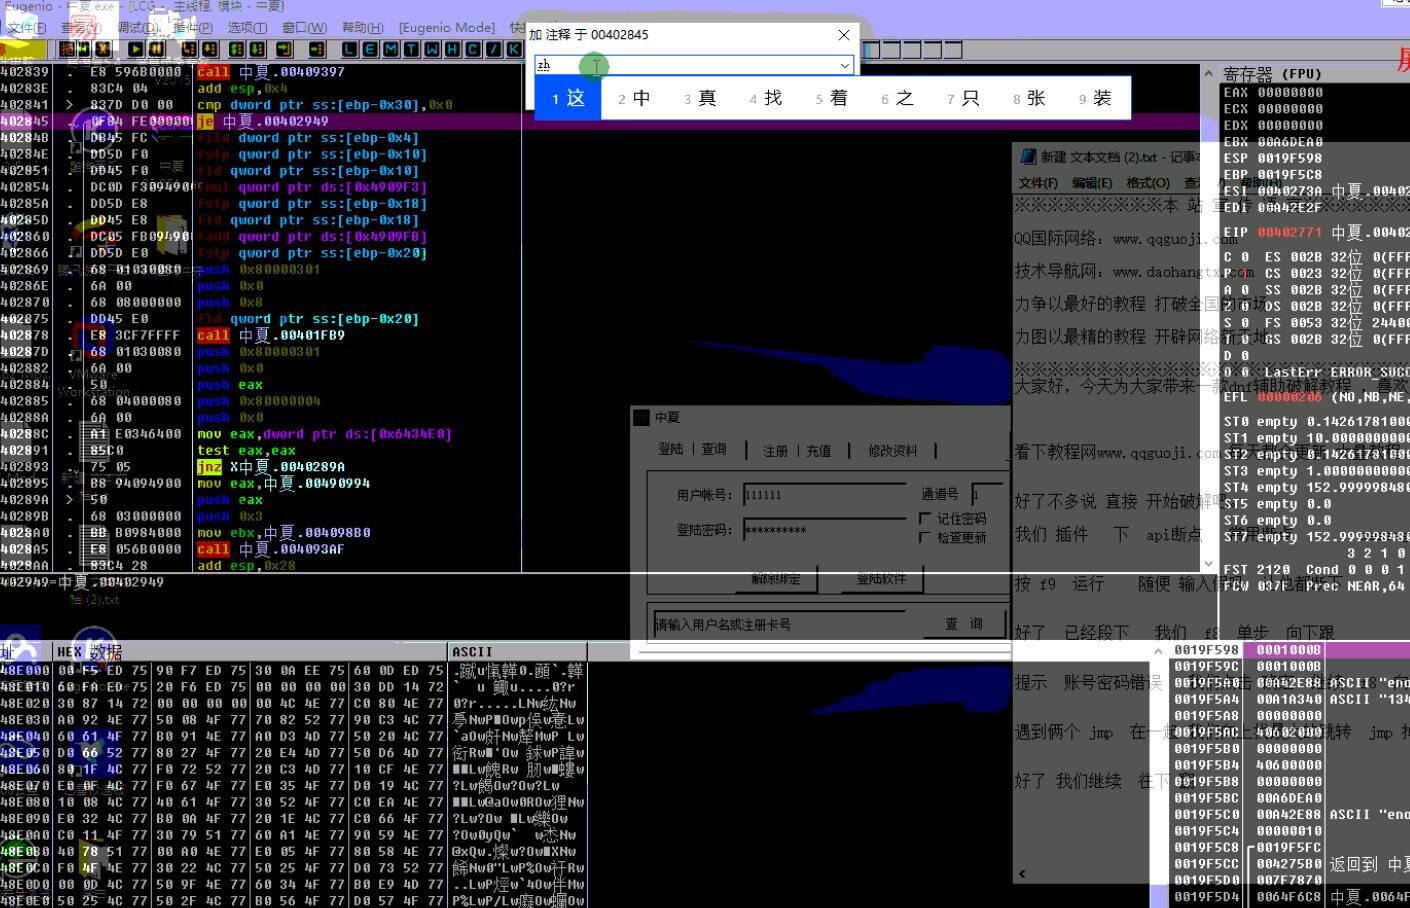The width and height of the screenshot is (1410, 908).
Task: Select IME candidate 3 真
Action: click(700, 98)
